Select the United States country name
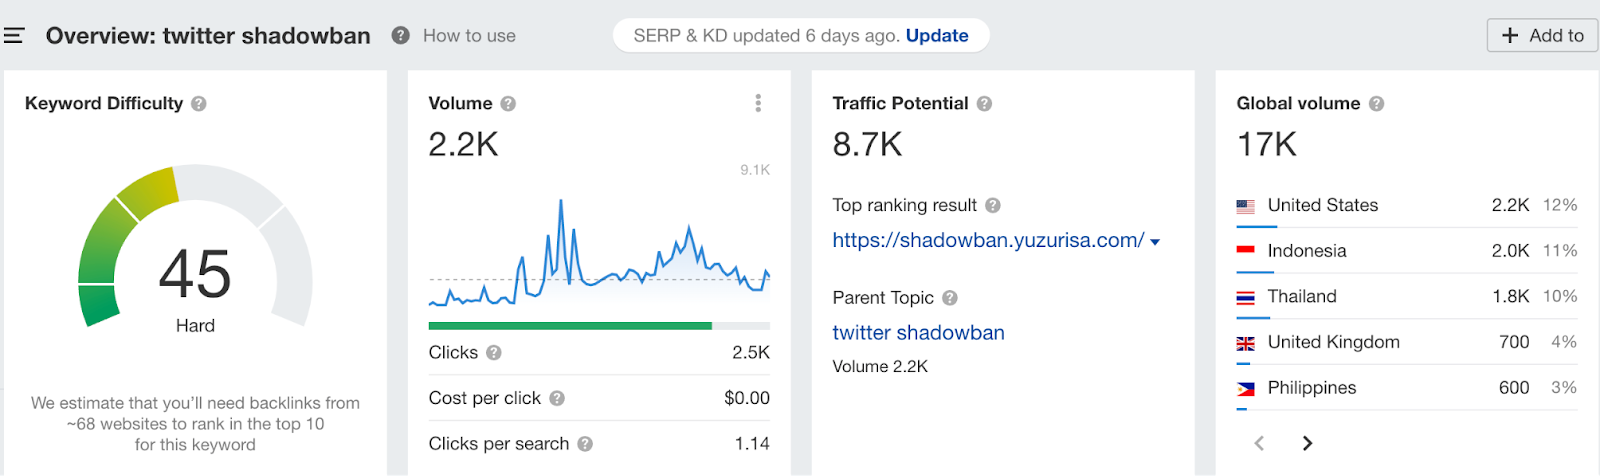This screenshot has width=1600, height=476. (1322, 205)
